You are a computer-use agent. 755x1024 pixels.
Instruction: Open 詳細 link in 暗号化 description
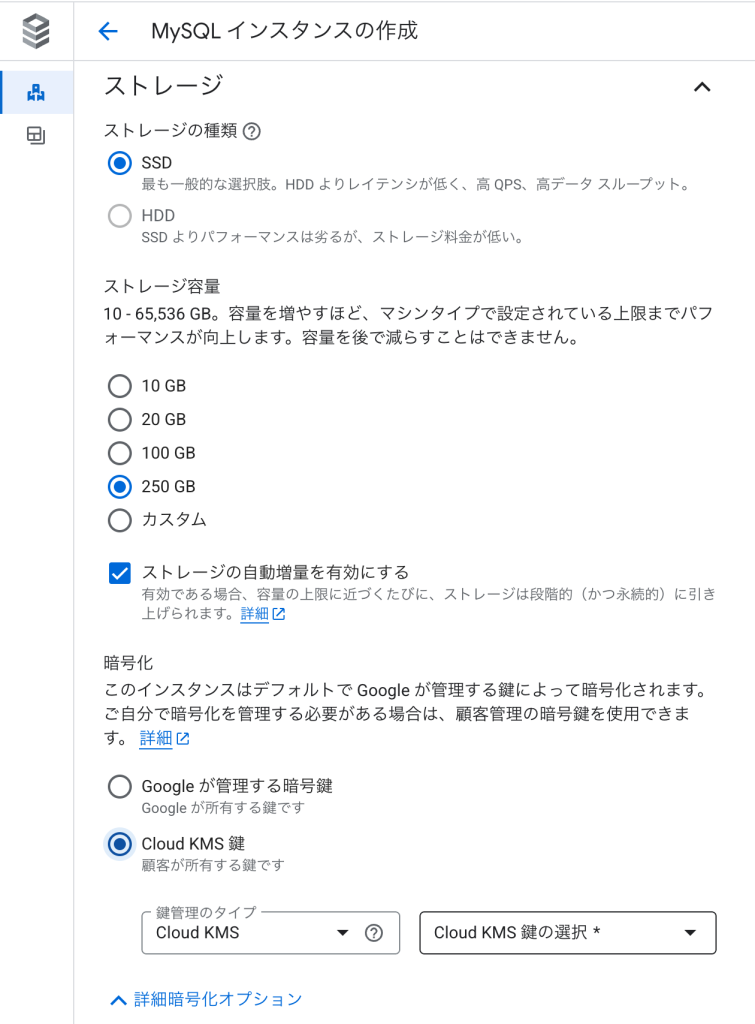coord(155,739)
